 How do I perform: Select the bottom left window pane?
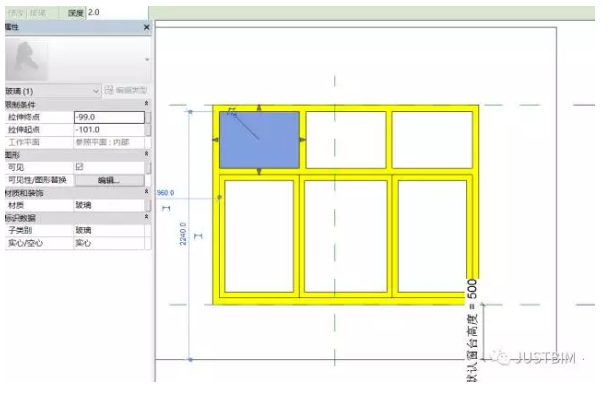coord(259,236)
